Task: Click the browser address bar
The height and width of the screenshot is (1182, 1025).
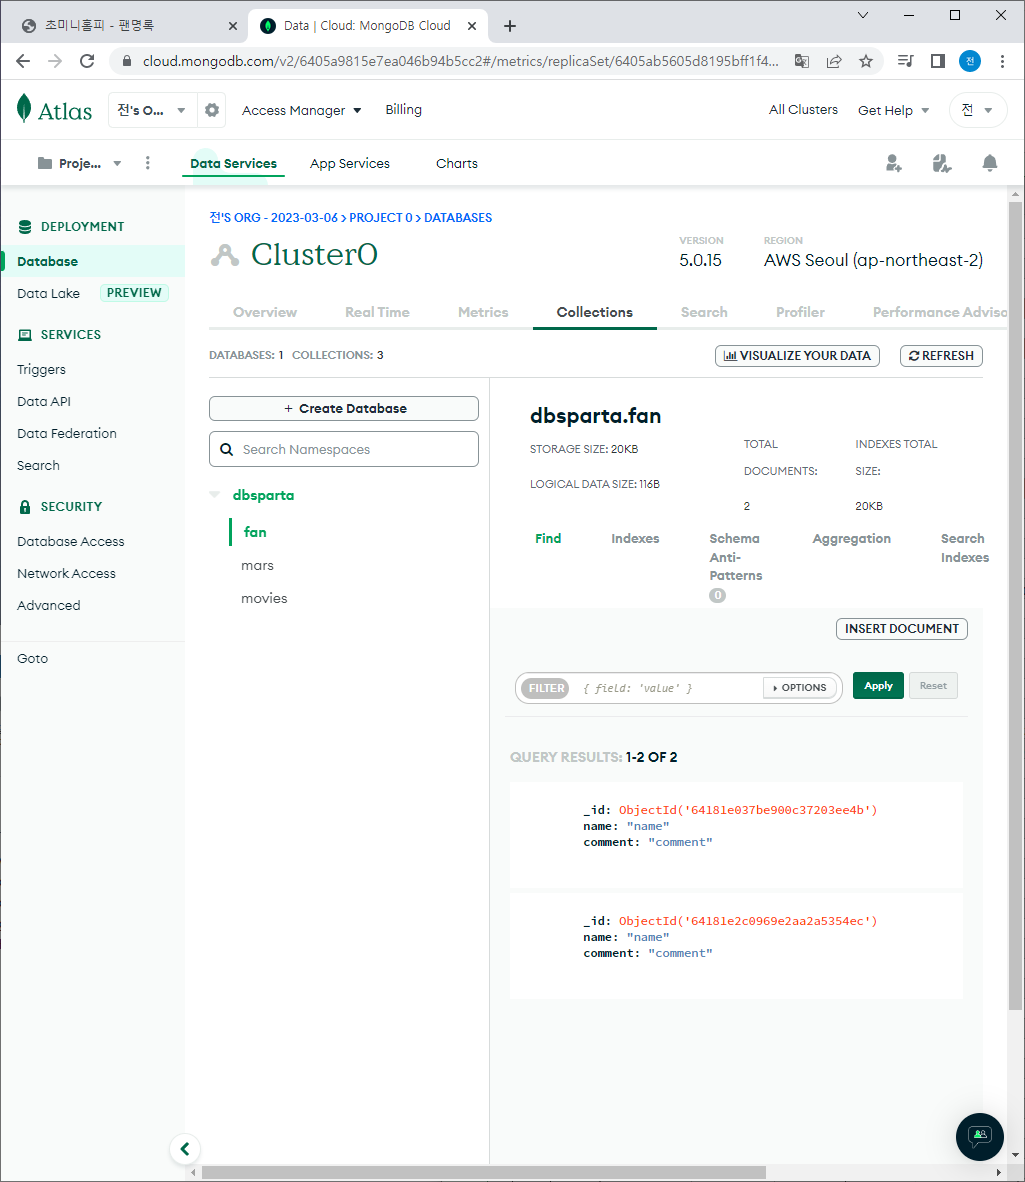Action: tap(460, 61)
